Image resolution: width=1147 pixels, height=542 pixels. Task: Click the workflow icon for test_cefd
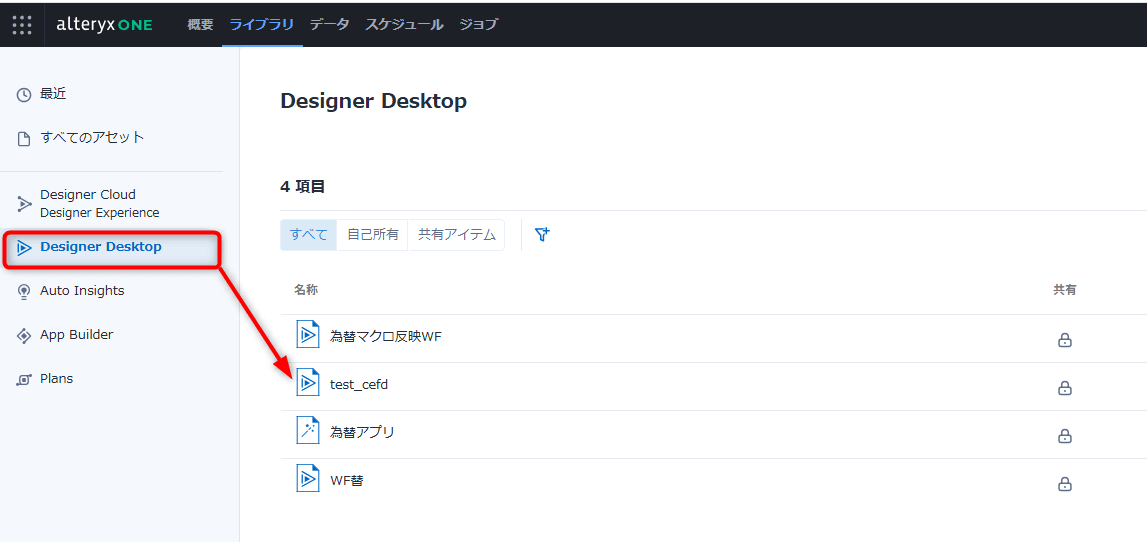(308, 383)
